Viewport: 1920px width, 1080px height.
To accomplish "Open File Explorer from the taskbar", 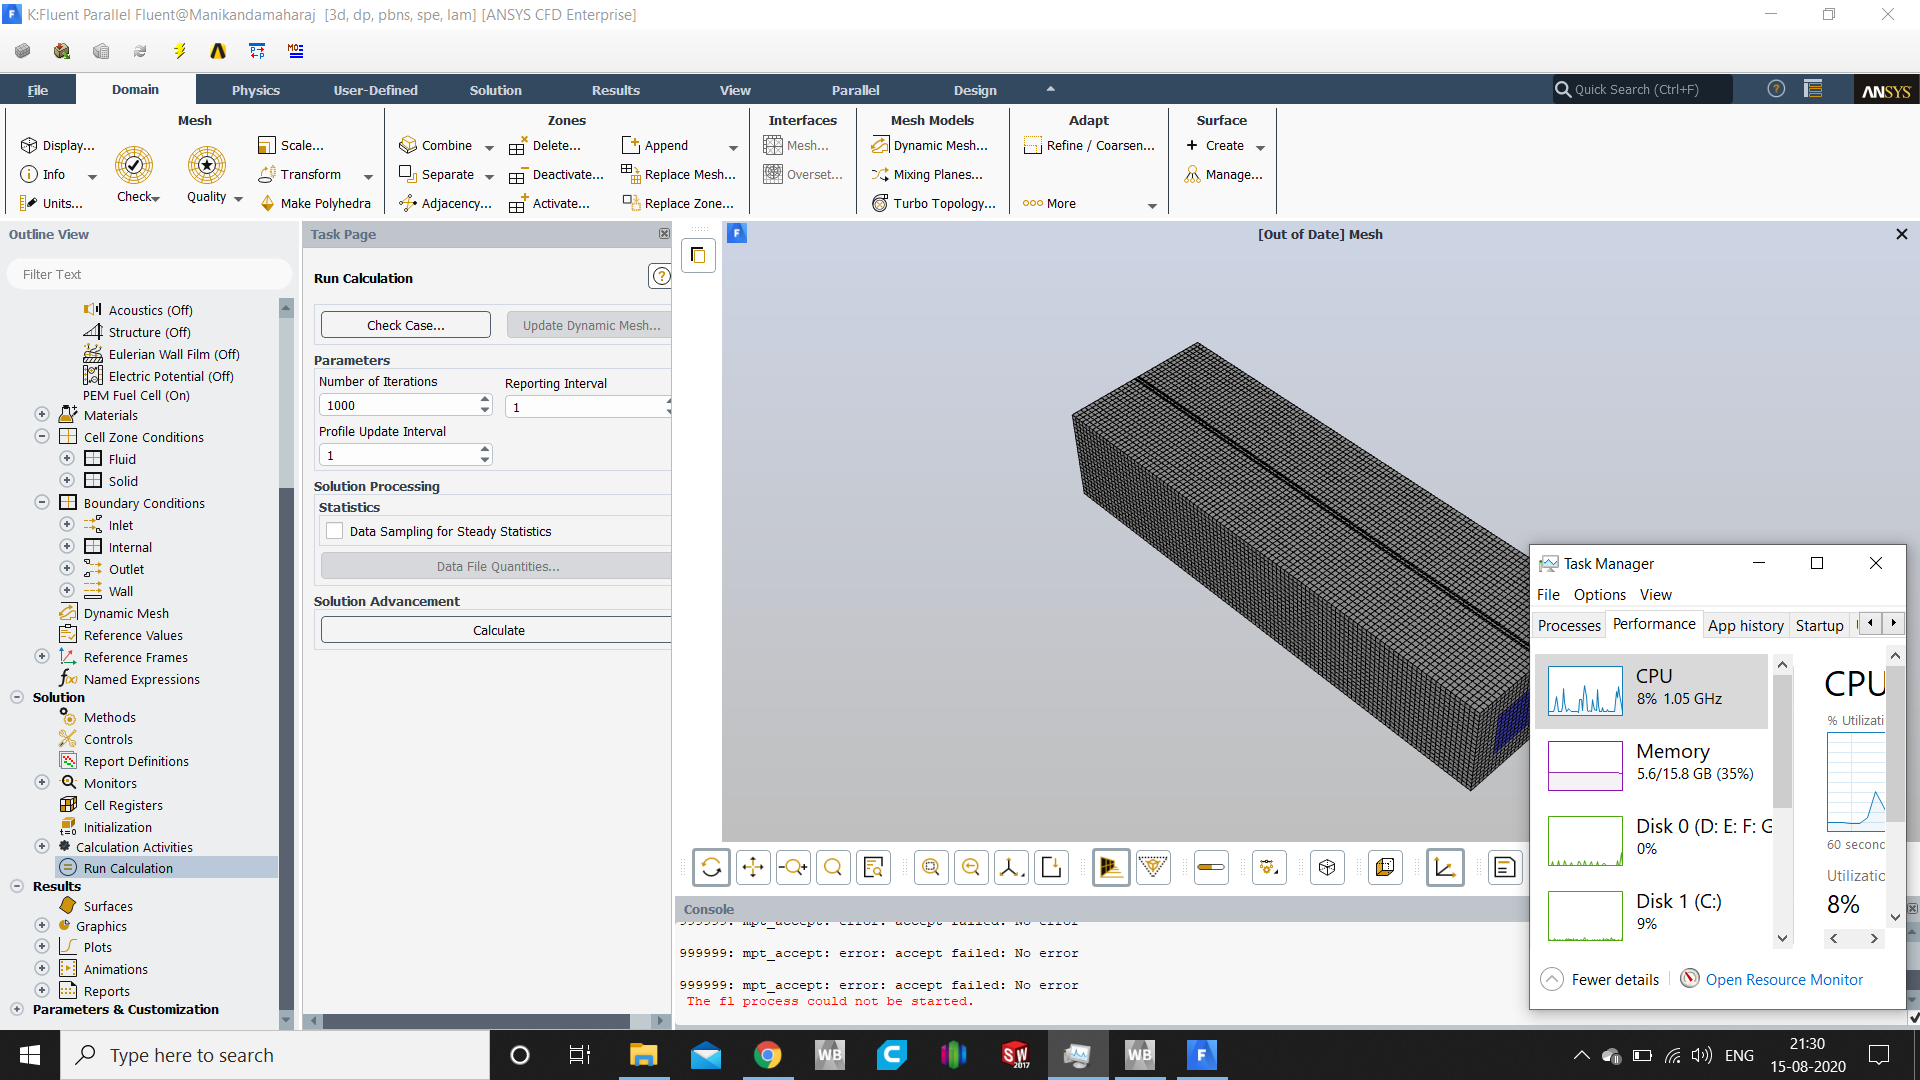I will click(x=643, y=1055).
